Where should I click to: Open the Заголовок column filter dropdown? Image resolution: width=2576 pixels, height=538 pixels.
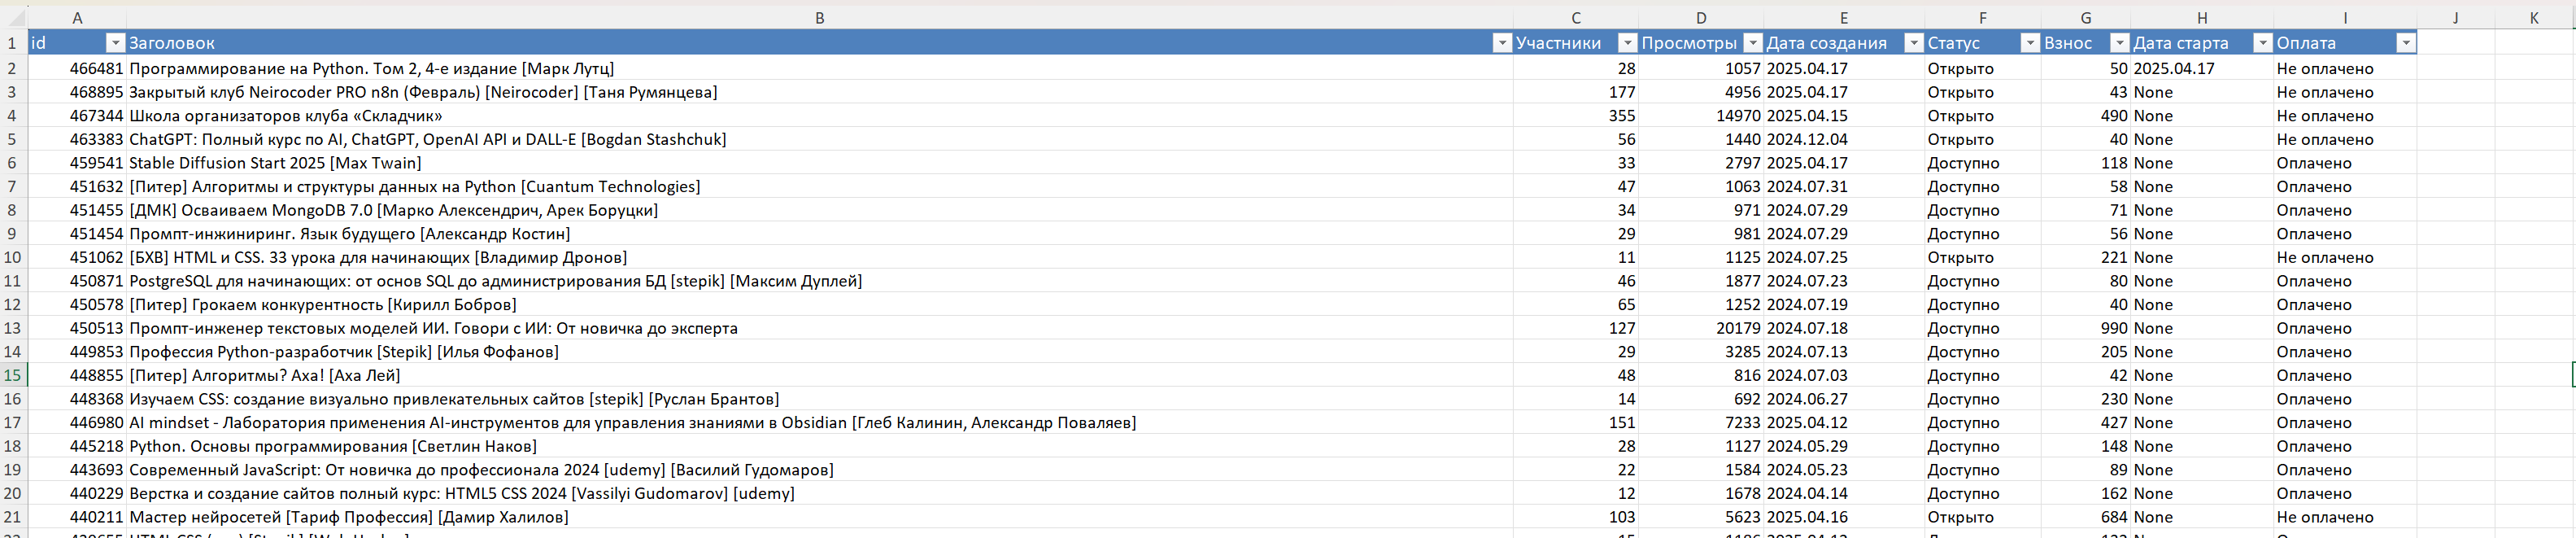click(x=1501, y=43)
